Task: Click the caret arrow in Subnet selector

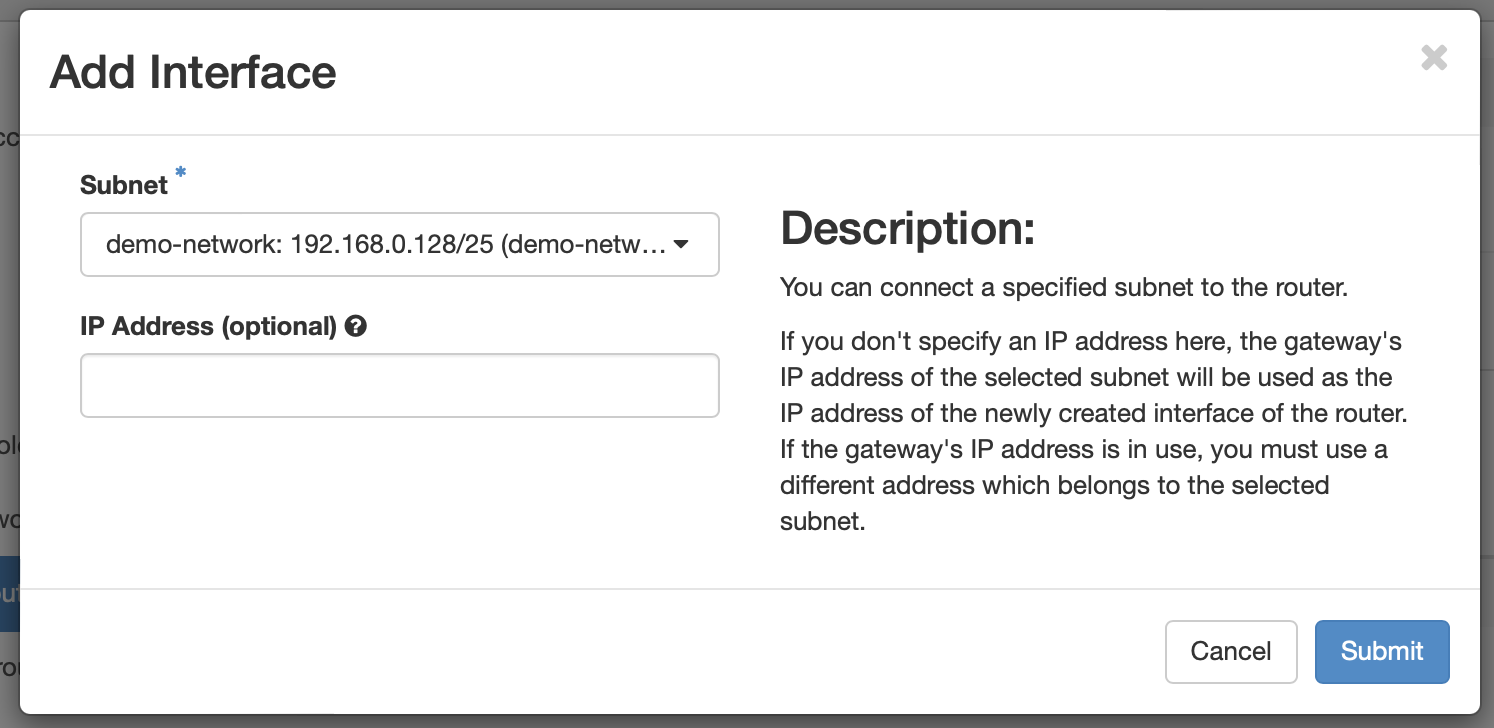Action: pos(680,244)
